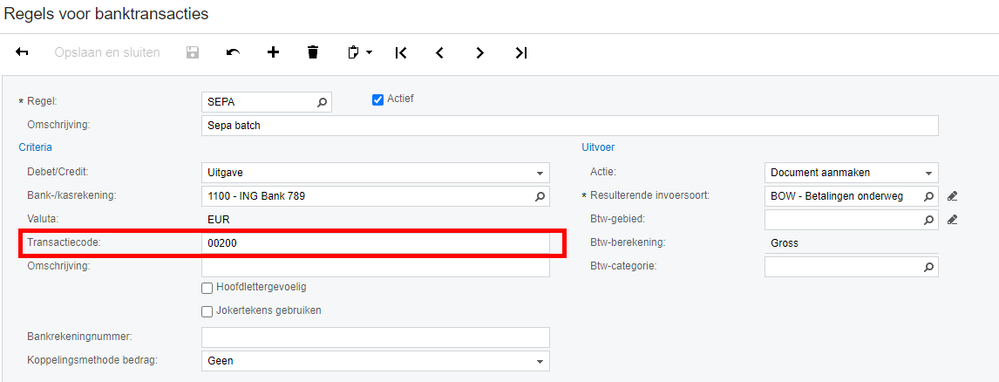The height and width of the screenshot is (382, 999).
Task: Click the Uitvoer section heading
Action: (598, 148)
